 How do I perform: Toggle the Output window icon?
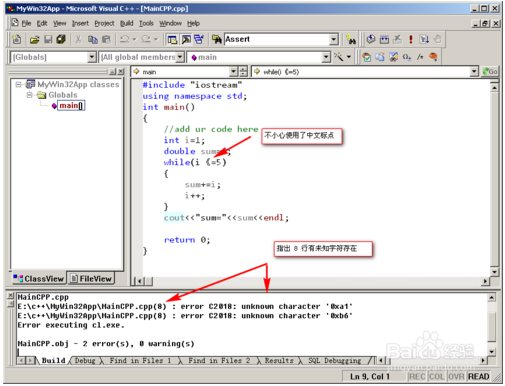click(x=186, y=40)
